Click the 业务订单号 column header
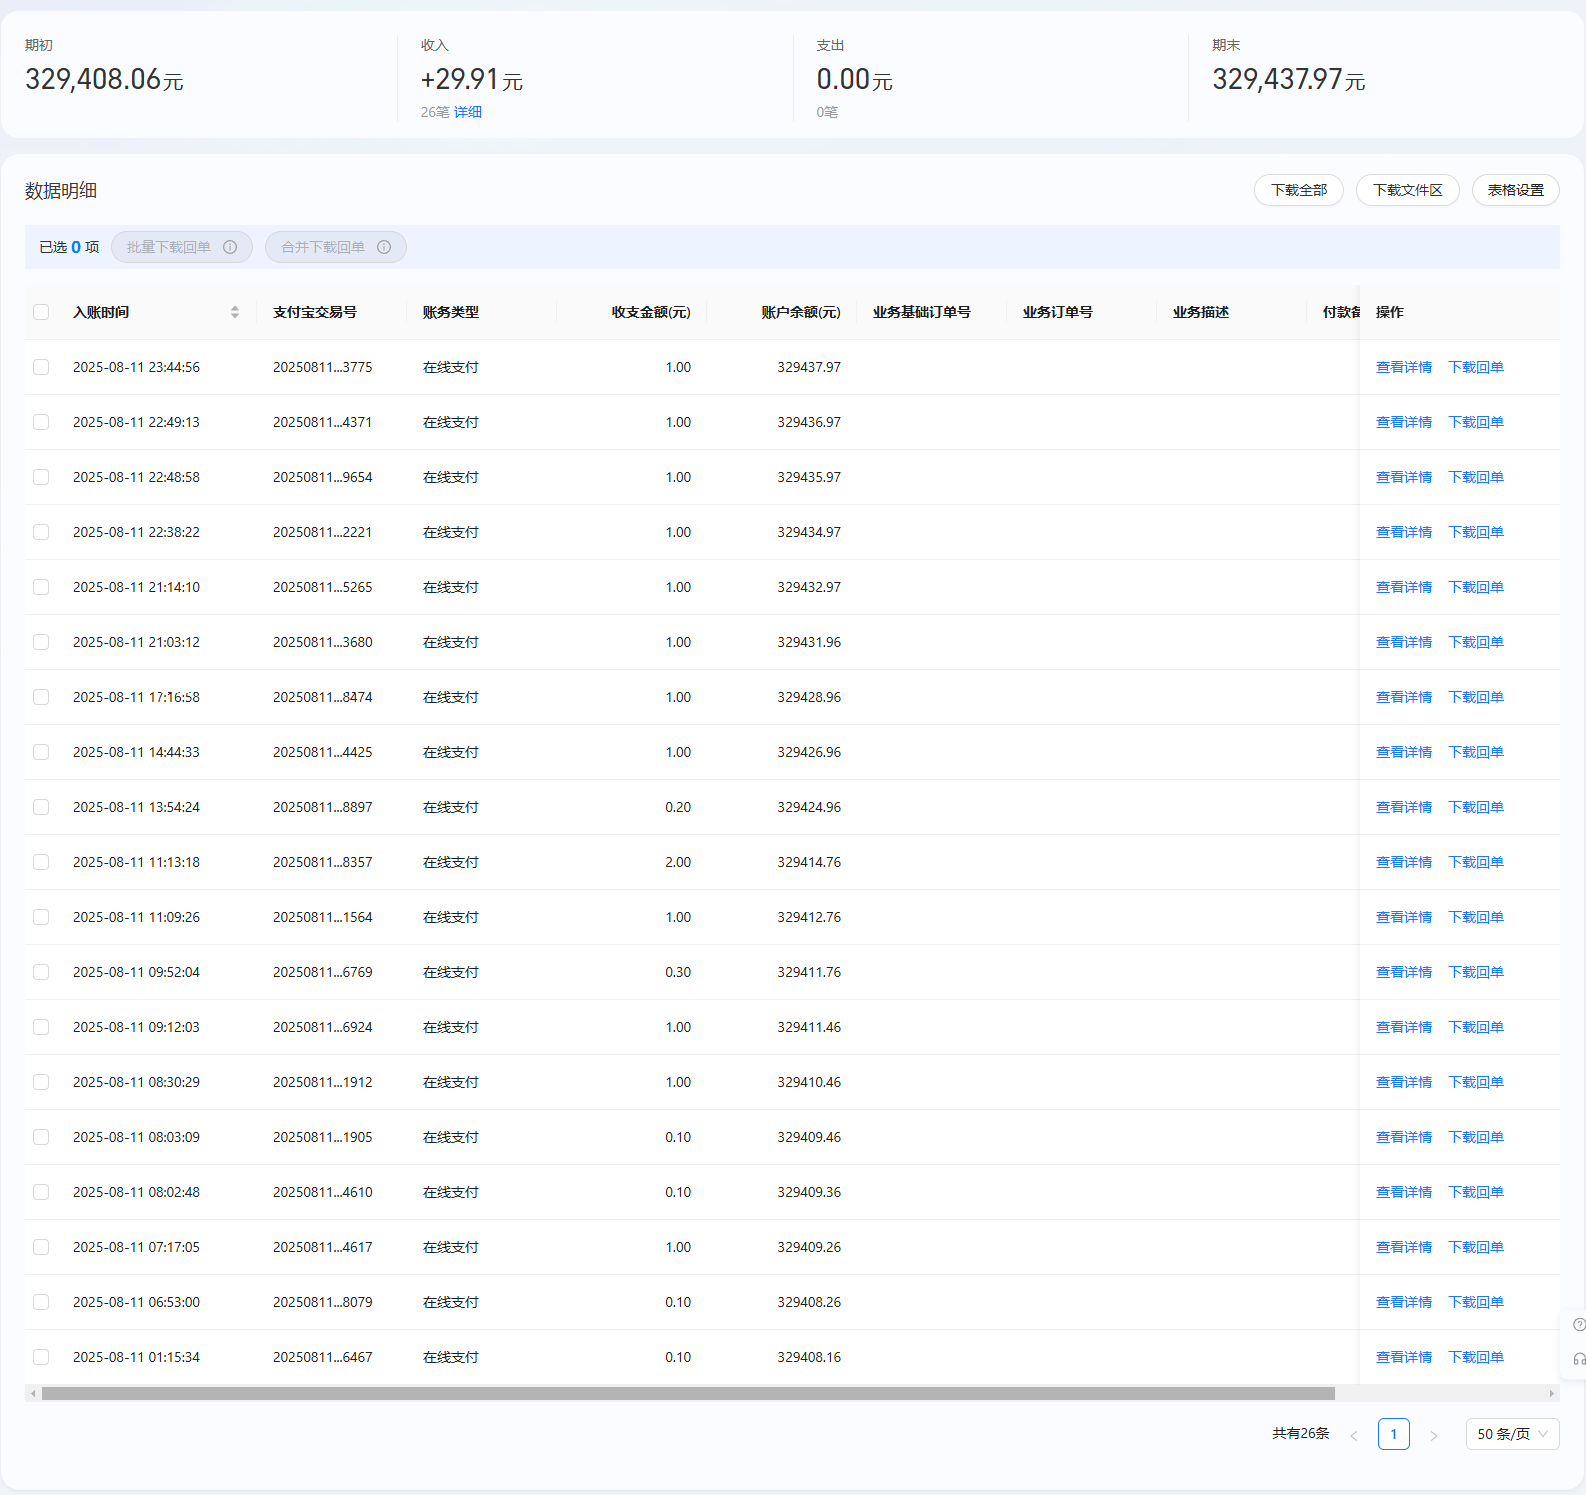 click(1058, 312)
